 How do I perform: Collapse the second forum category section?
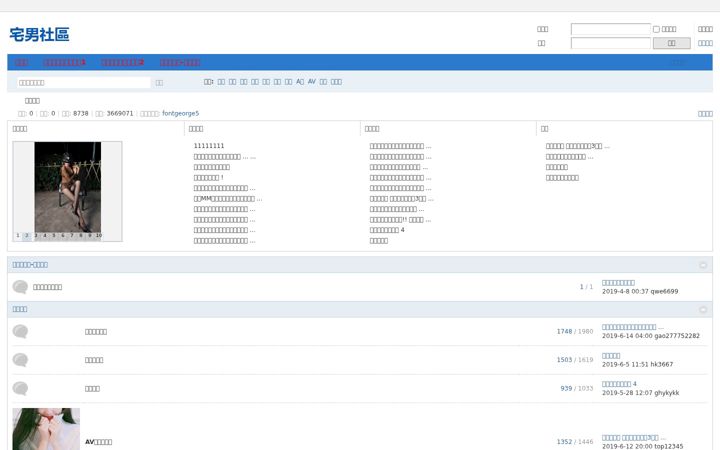tap(703, 309)
